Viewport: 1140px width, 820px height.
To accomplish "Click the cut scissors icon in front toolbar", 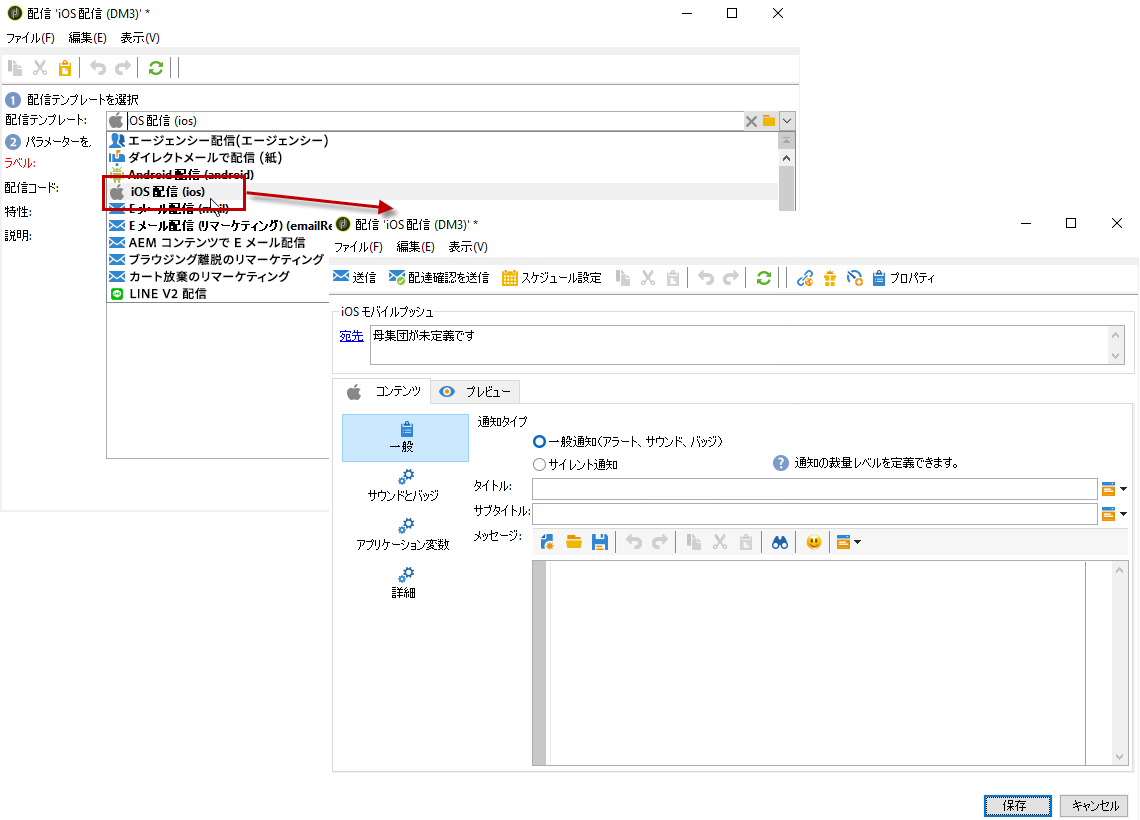I will [x=648, y=278].
